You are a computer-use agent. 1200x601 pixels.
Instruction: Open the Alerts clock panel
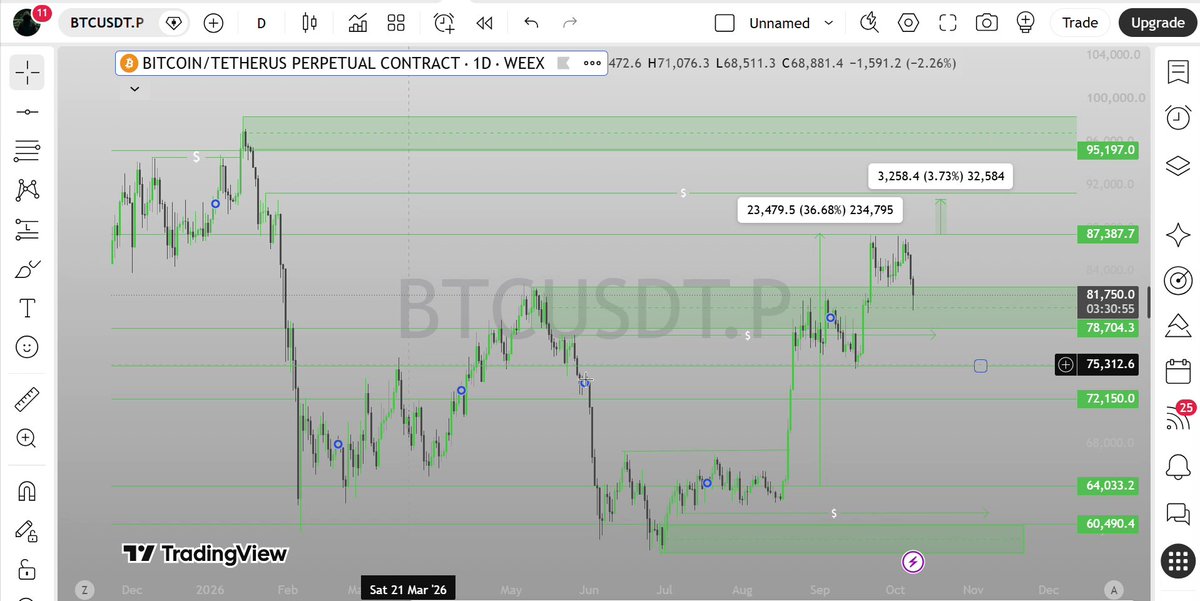click(1178, 118)
